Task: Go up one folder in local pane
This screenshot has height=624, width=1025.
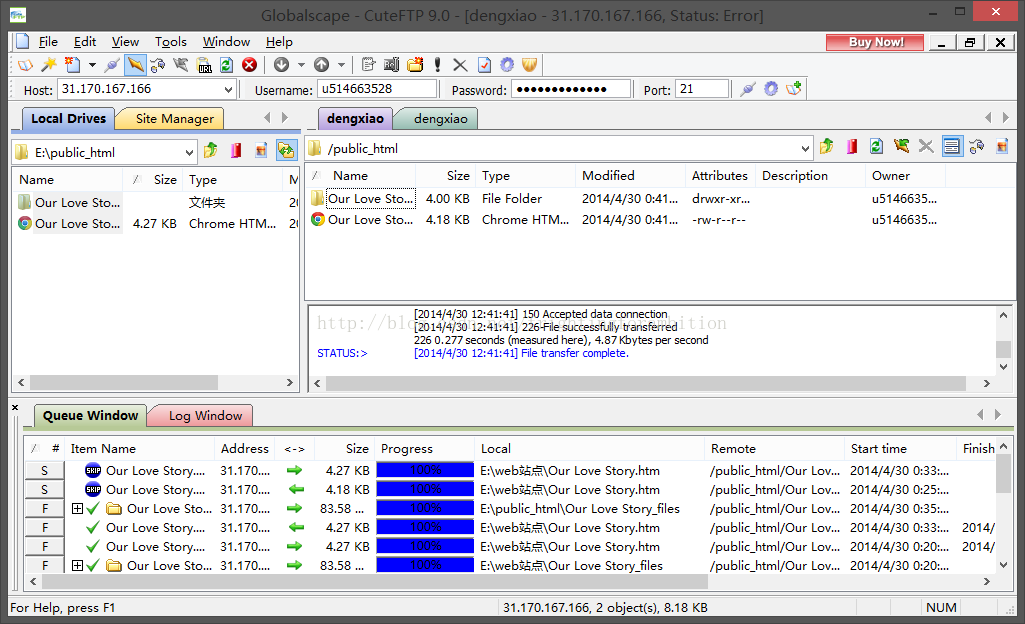Action: pos(210,151)
